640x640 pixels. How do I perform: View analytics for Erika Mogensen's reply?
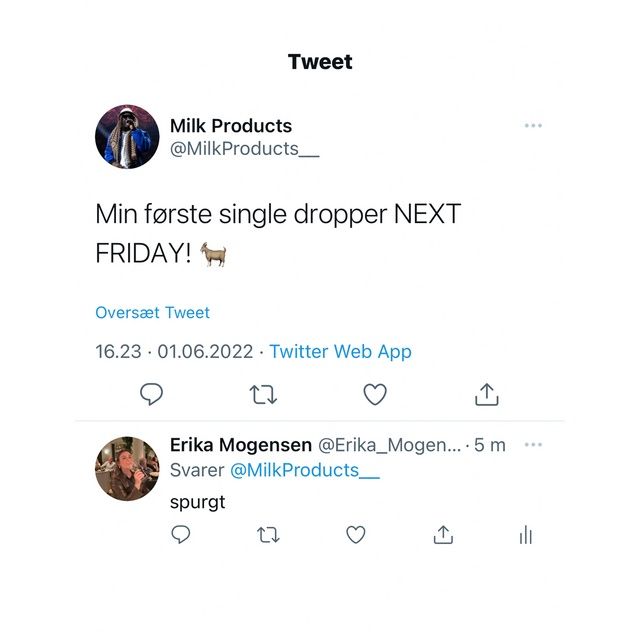[x=526, y=536]
